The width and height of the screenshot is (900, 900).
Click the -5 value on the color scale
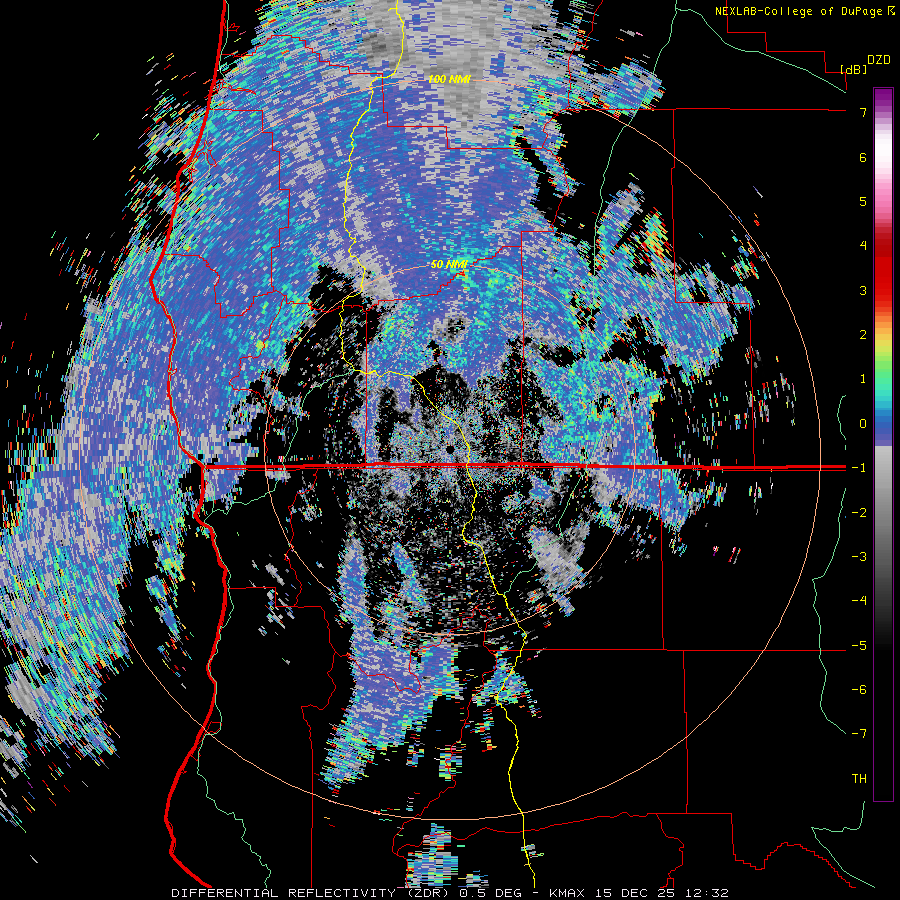point(859,646)
